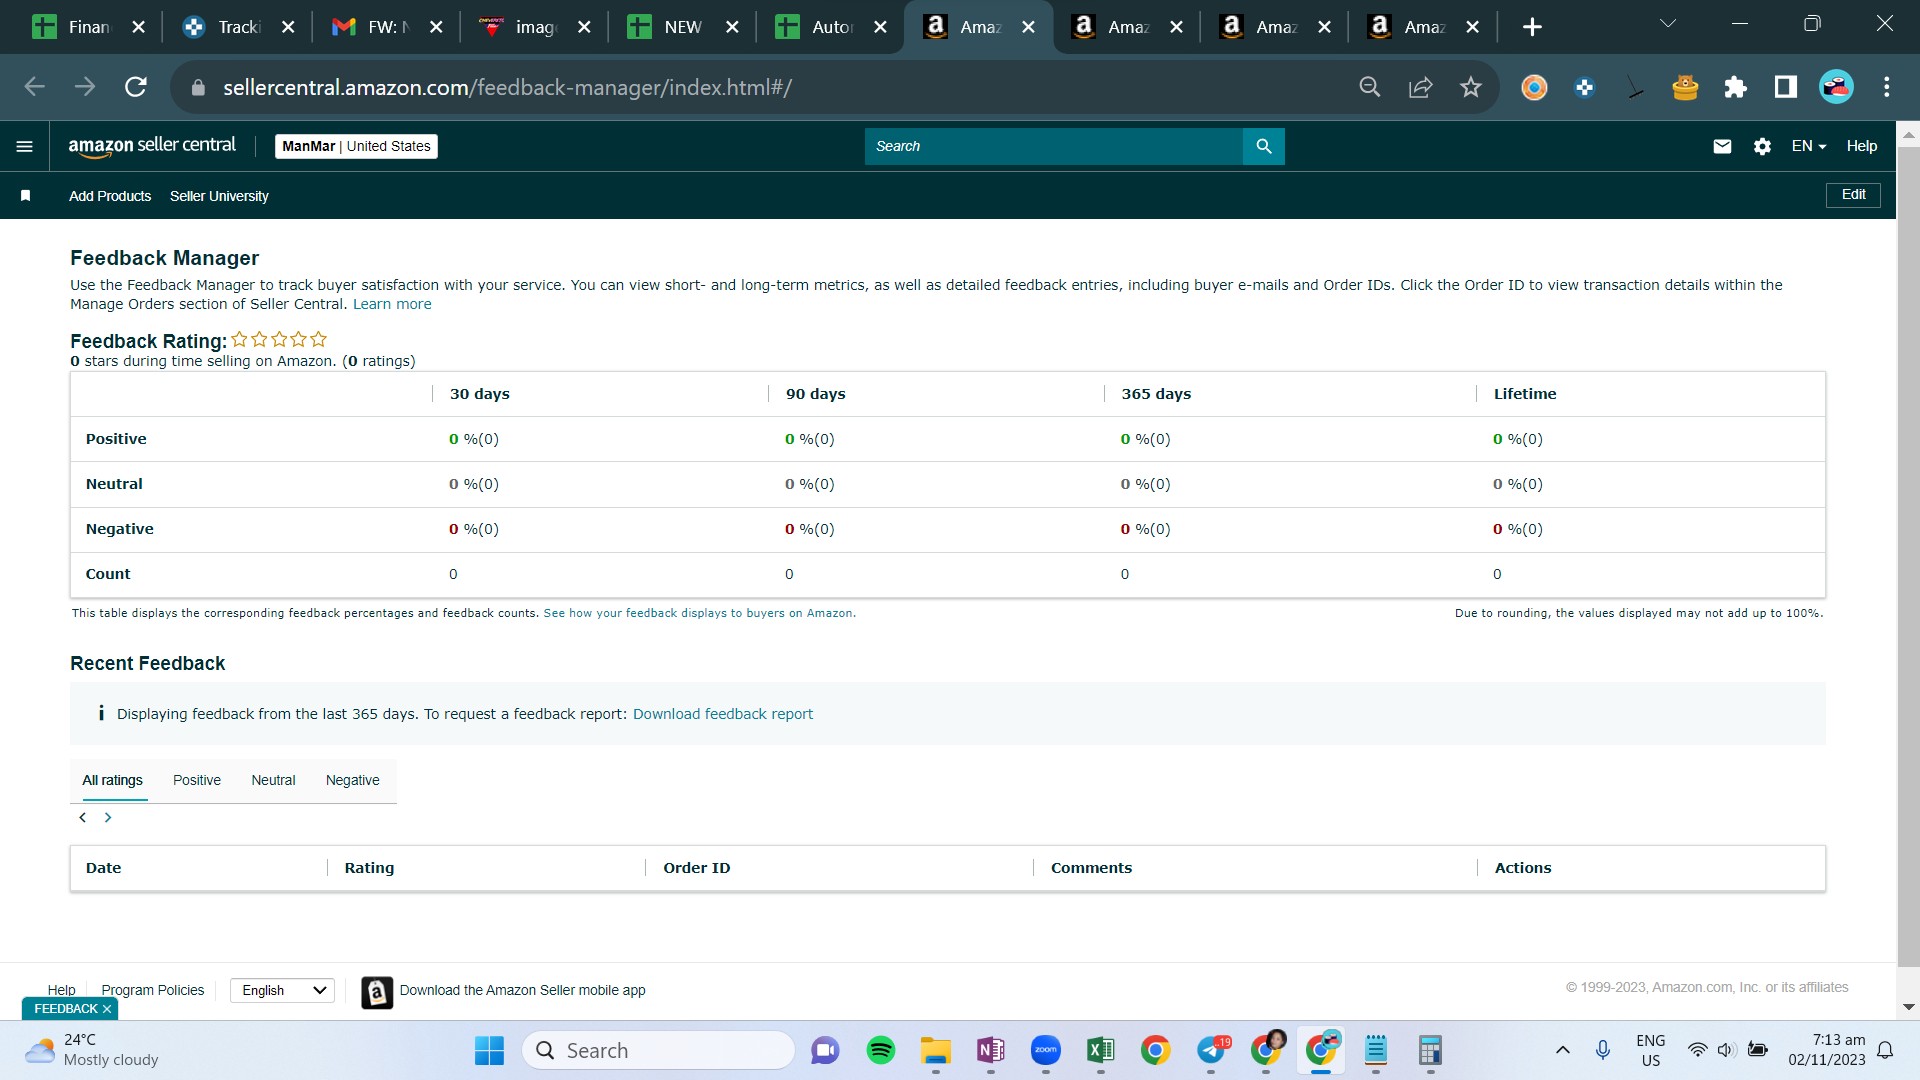Open Seller University link

tap(219, 196)
